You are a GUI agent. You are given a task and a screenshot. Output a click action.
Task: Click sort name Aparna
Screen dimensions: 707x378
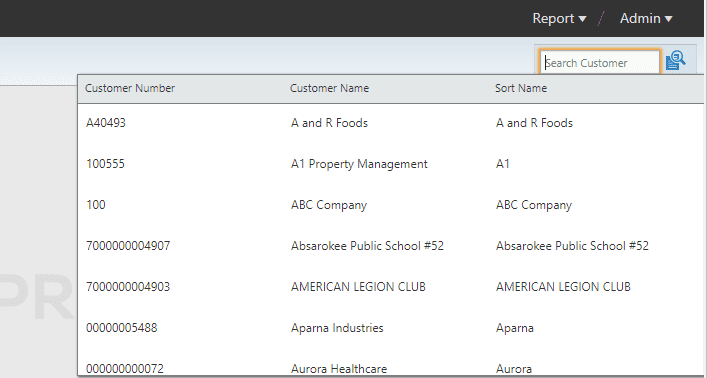point(514,328)
